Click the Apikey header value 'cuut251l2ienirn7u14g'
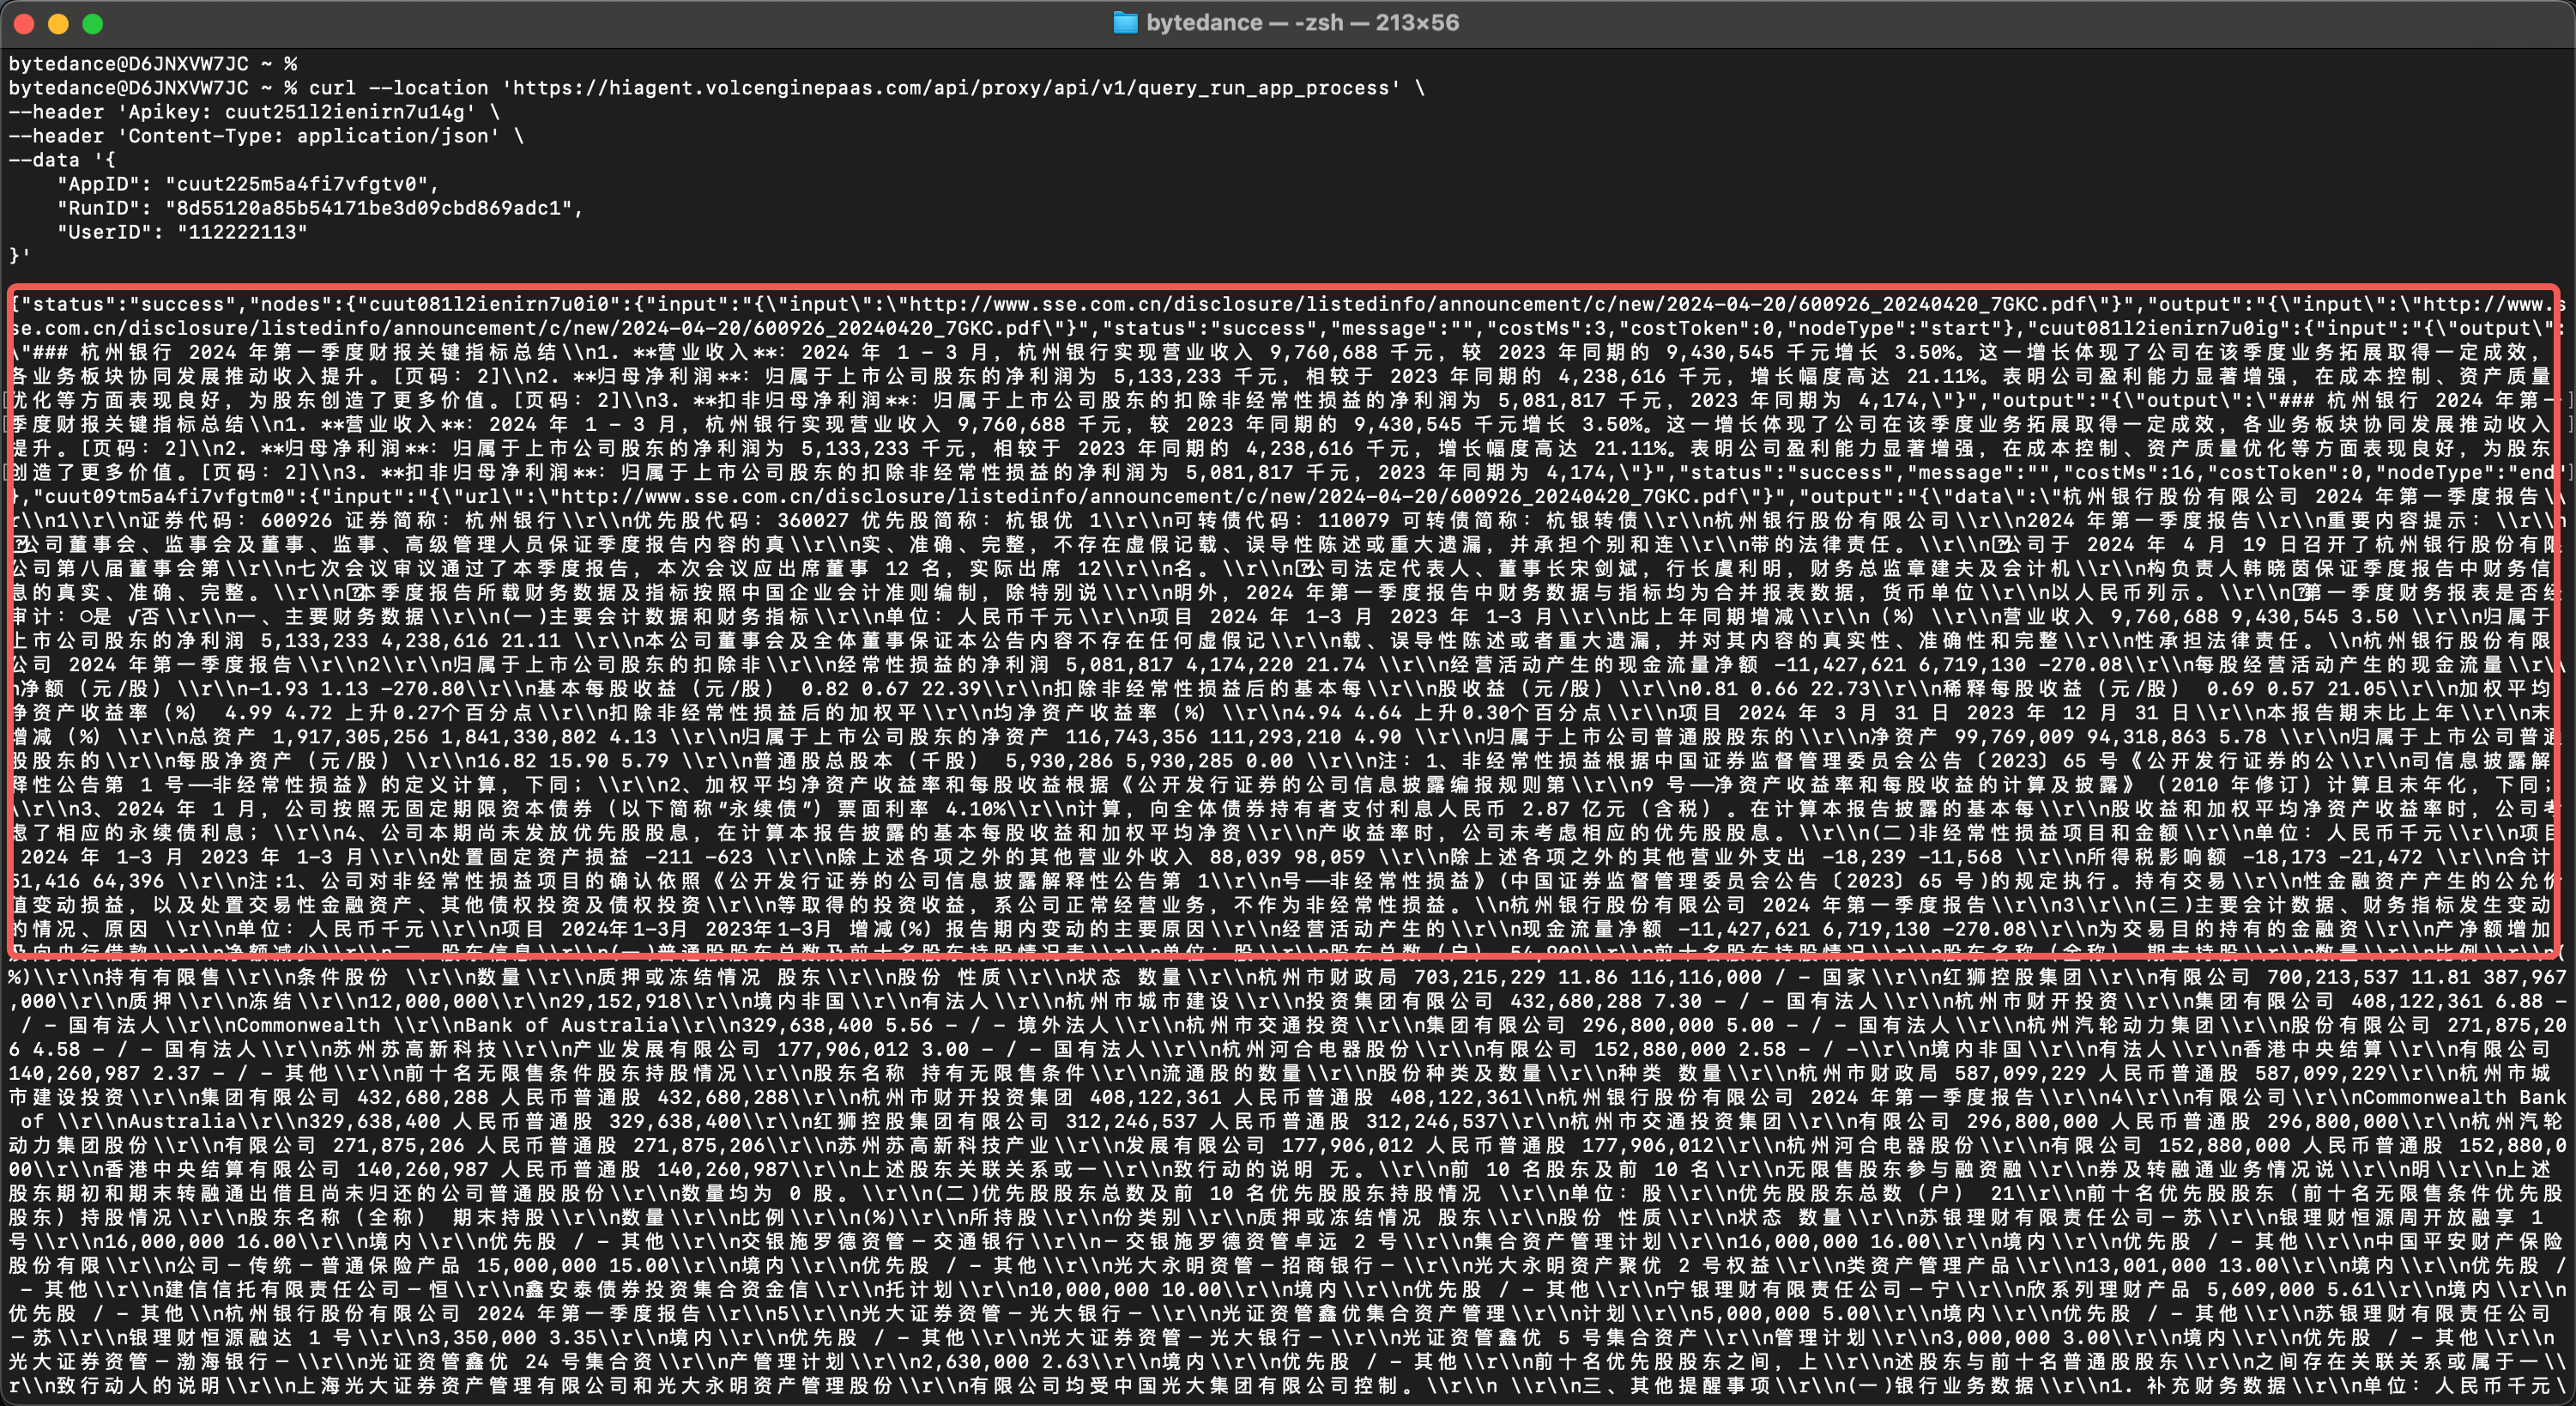2576x1406 pixels. pyautogui.click(x=344, y=112)
